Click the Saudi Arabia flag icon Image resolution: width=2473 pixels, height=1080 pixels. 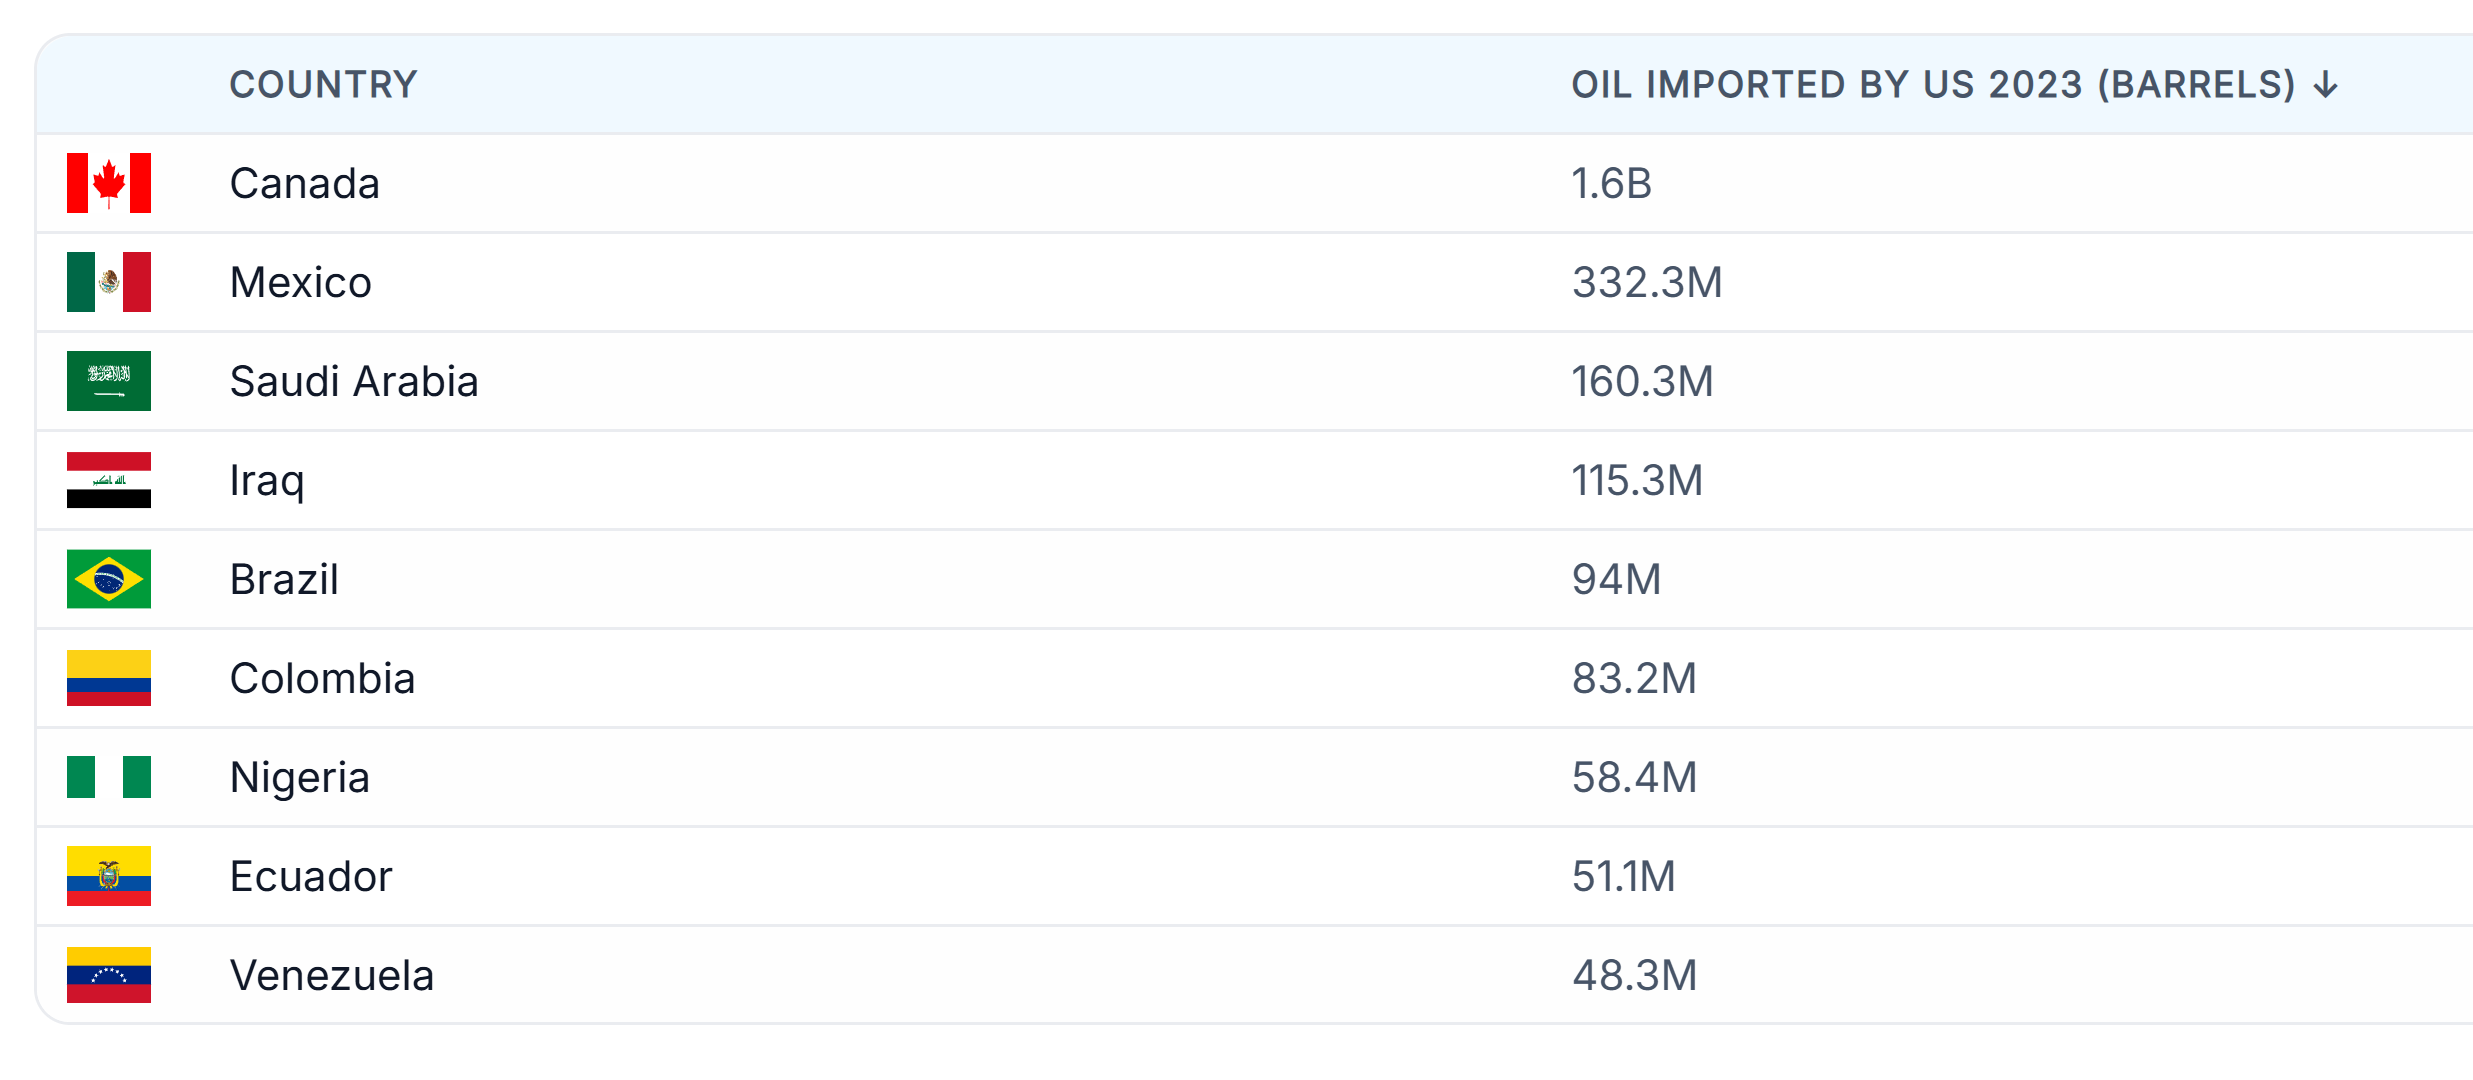tap(109, 381)
